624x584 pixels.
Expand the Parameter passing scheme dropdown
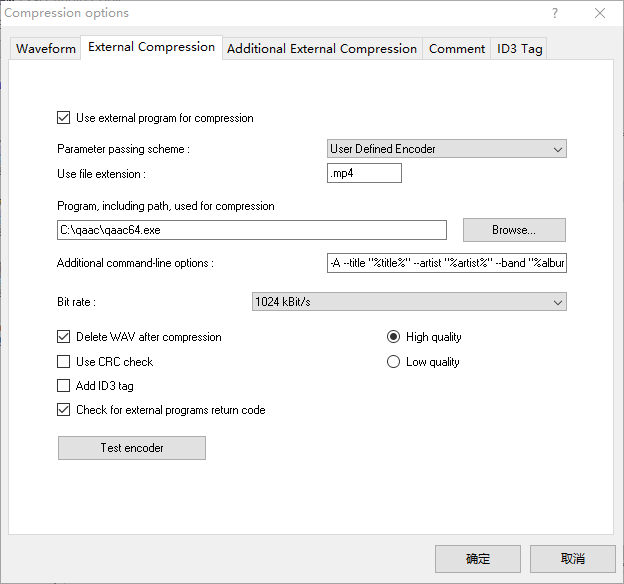[x=447, y=149]
